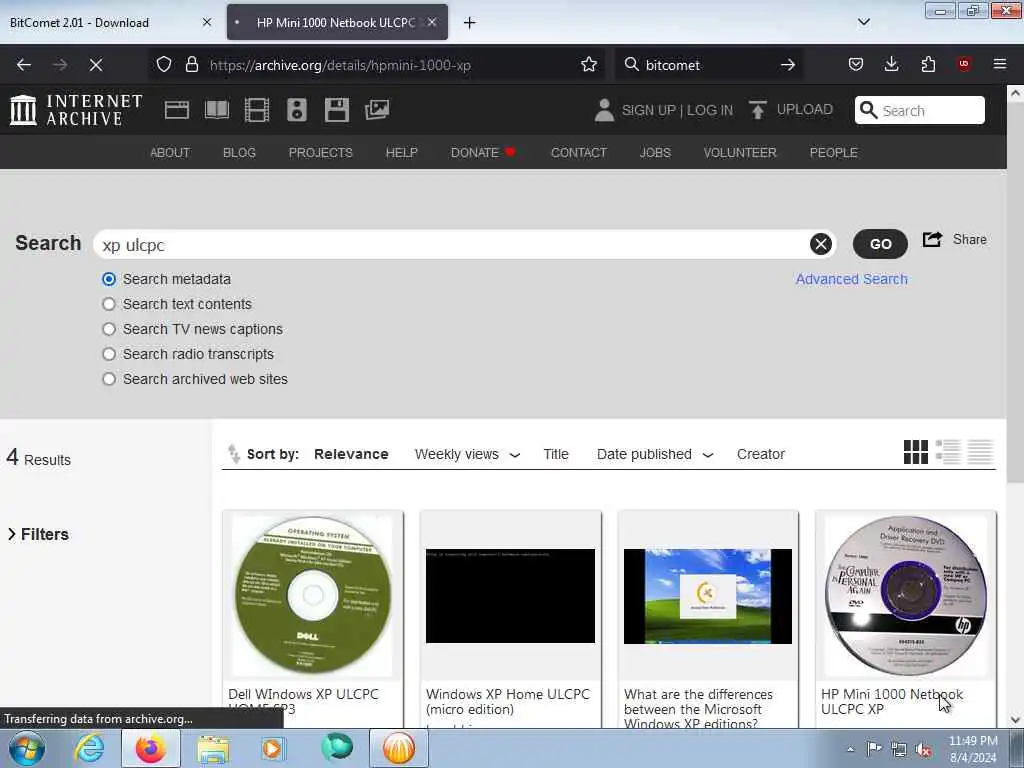
Task: Open PROJECTS navigation item
Action: 321,152
